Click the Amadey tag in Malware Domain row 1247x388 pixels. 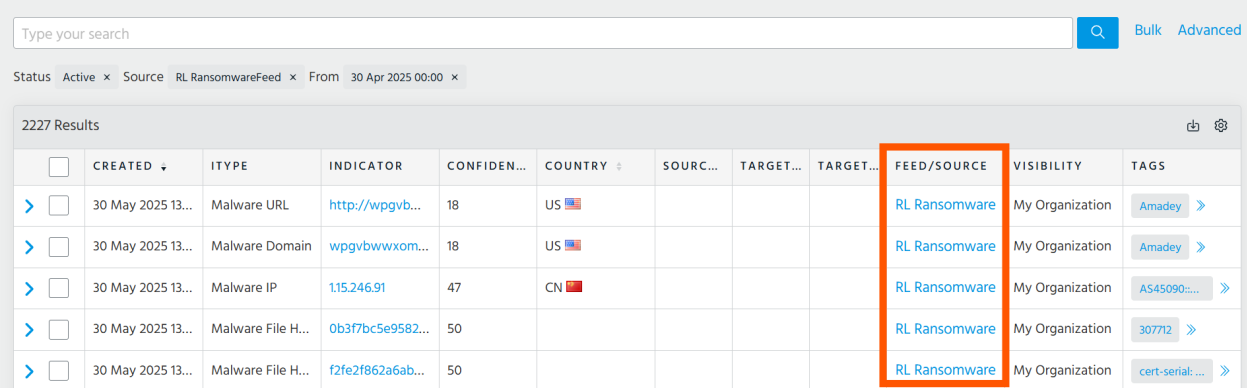[x=1160, y=247]
